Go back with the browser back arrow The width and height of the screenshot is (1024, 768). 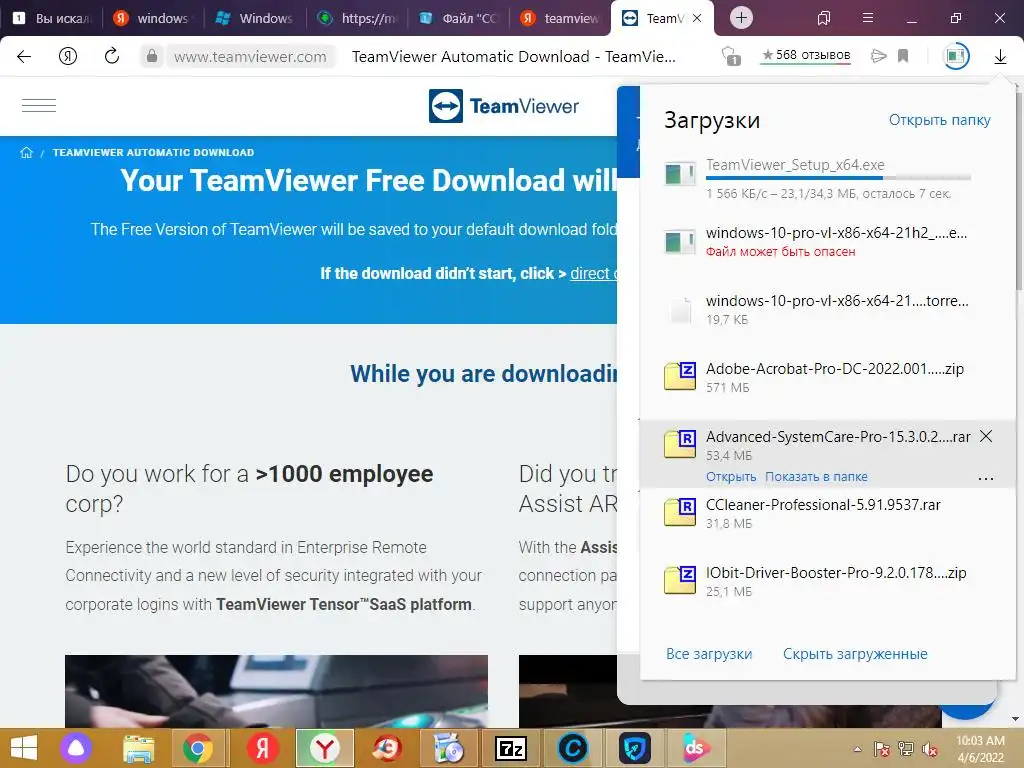(24, 56)
